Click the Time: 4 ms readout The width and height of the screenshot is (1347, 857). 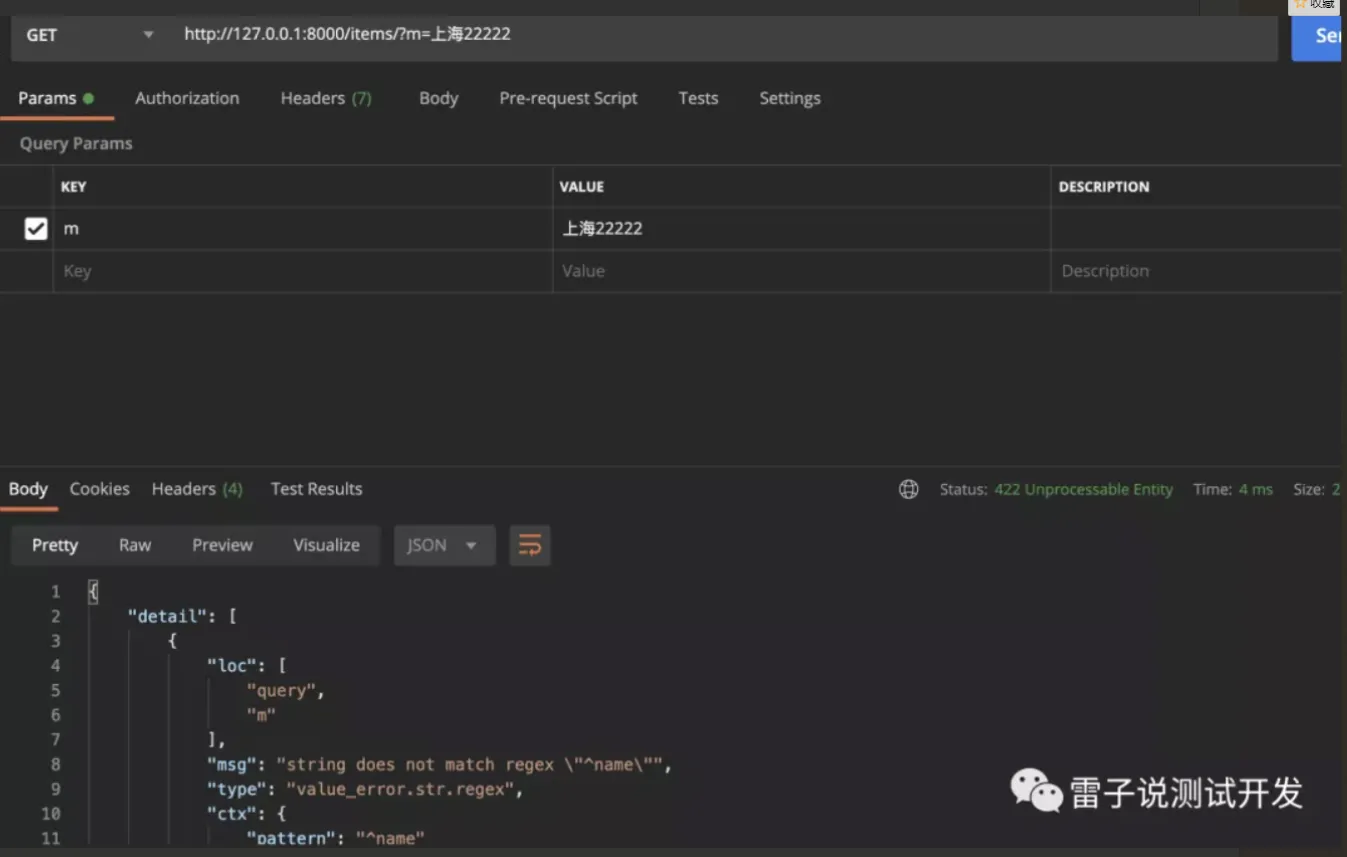pyautogui.click(x=1233, y=489)
